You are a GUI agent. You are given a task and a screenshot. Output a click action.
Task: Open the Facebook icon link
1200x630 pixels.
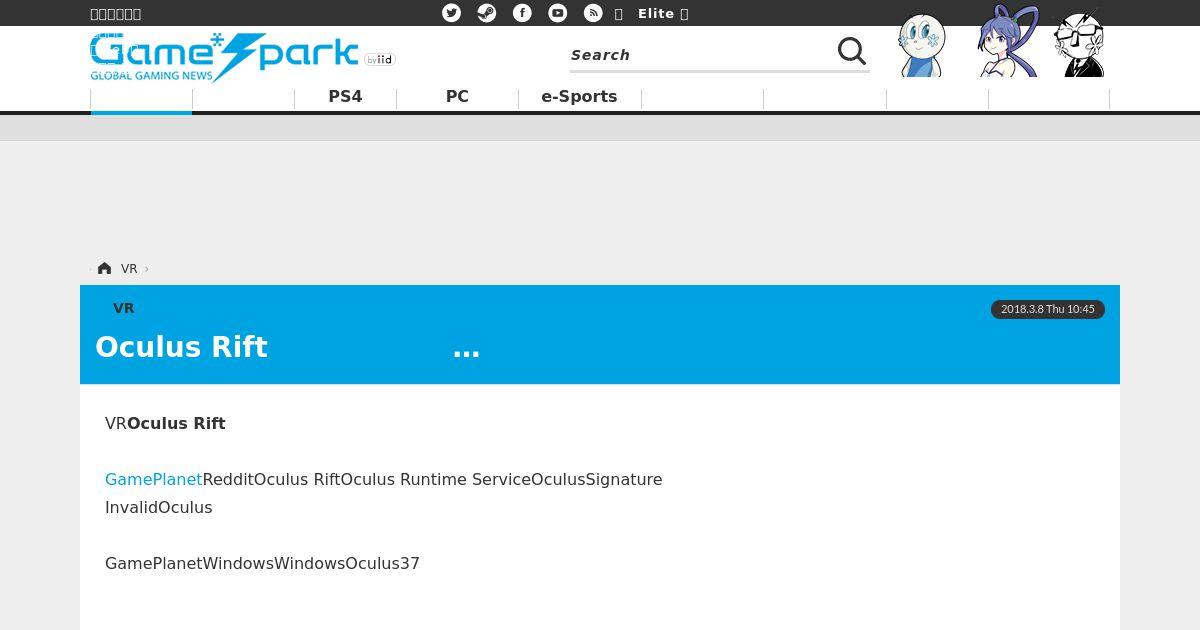click(x=522, y=13)
